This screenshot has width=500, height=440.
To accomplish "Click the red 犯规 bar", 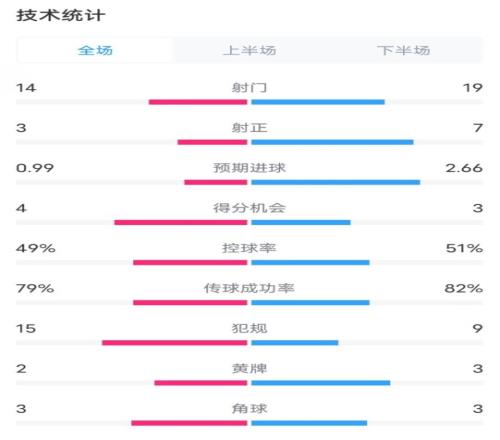I will [x=175, y=343].
